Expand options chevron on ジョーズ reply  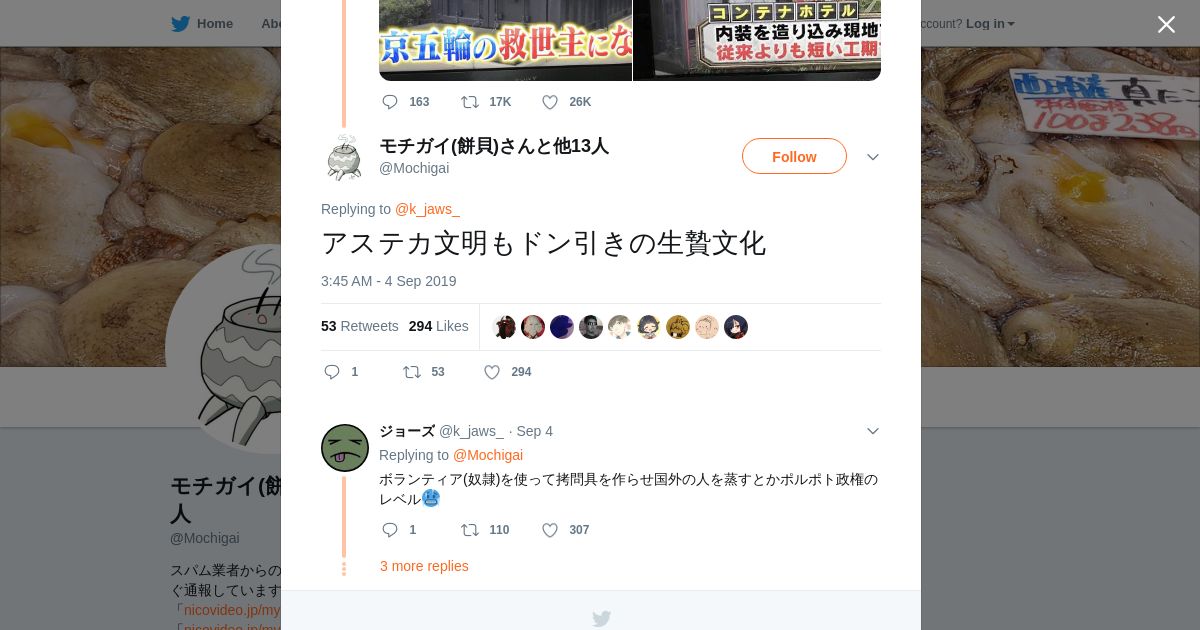click(x=872, y=431)
